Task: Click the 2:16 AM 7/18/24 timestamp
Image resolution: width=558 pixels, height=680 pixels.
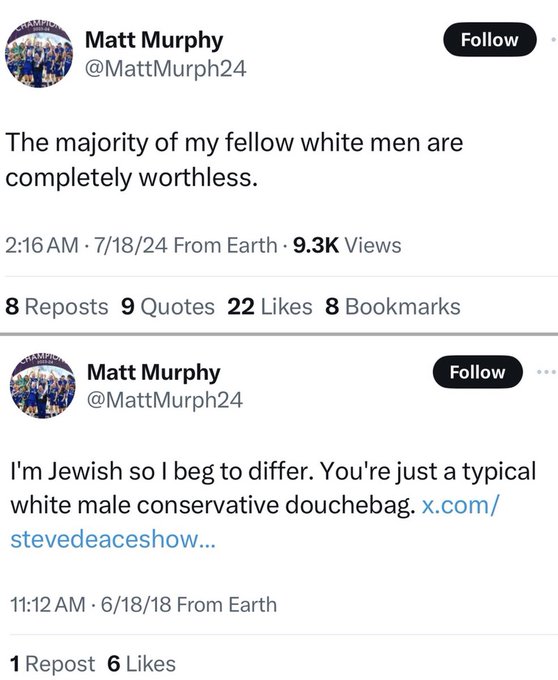Action: 86,245
